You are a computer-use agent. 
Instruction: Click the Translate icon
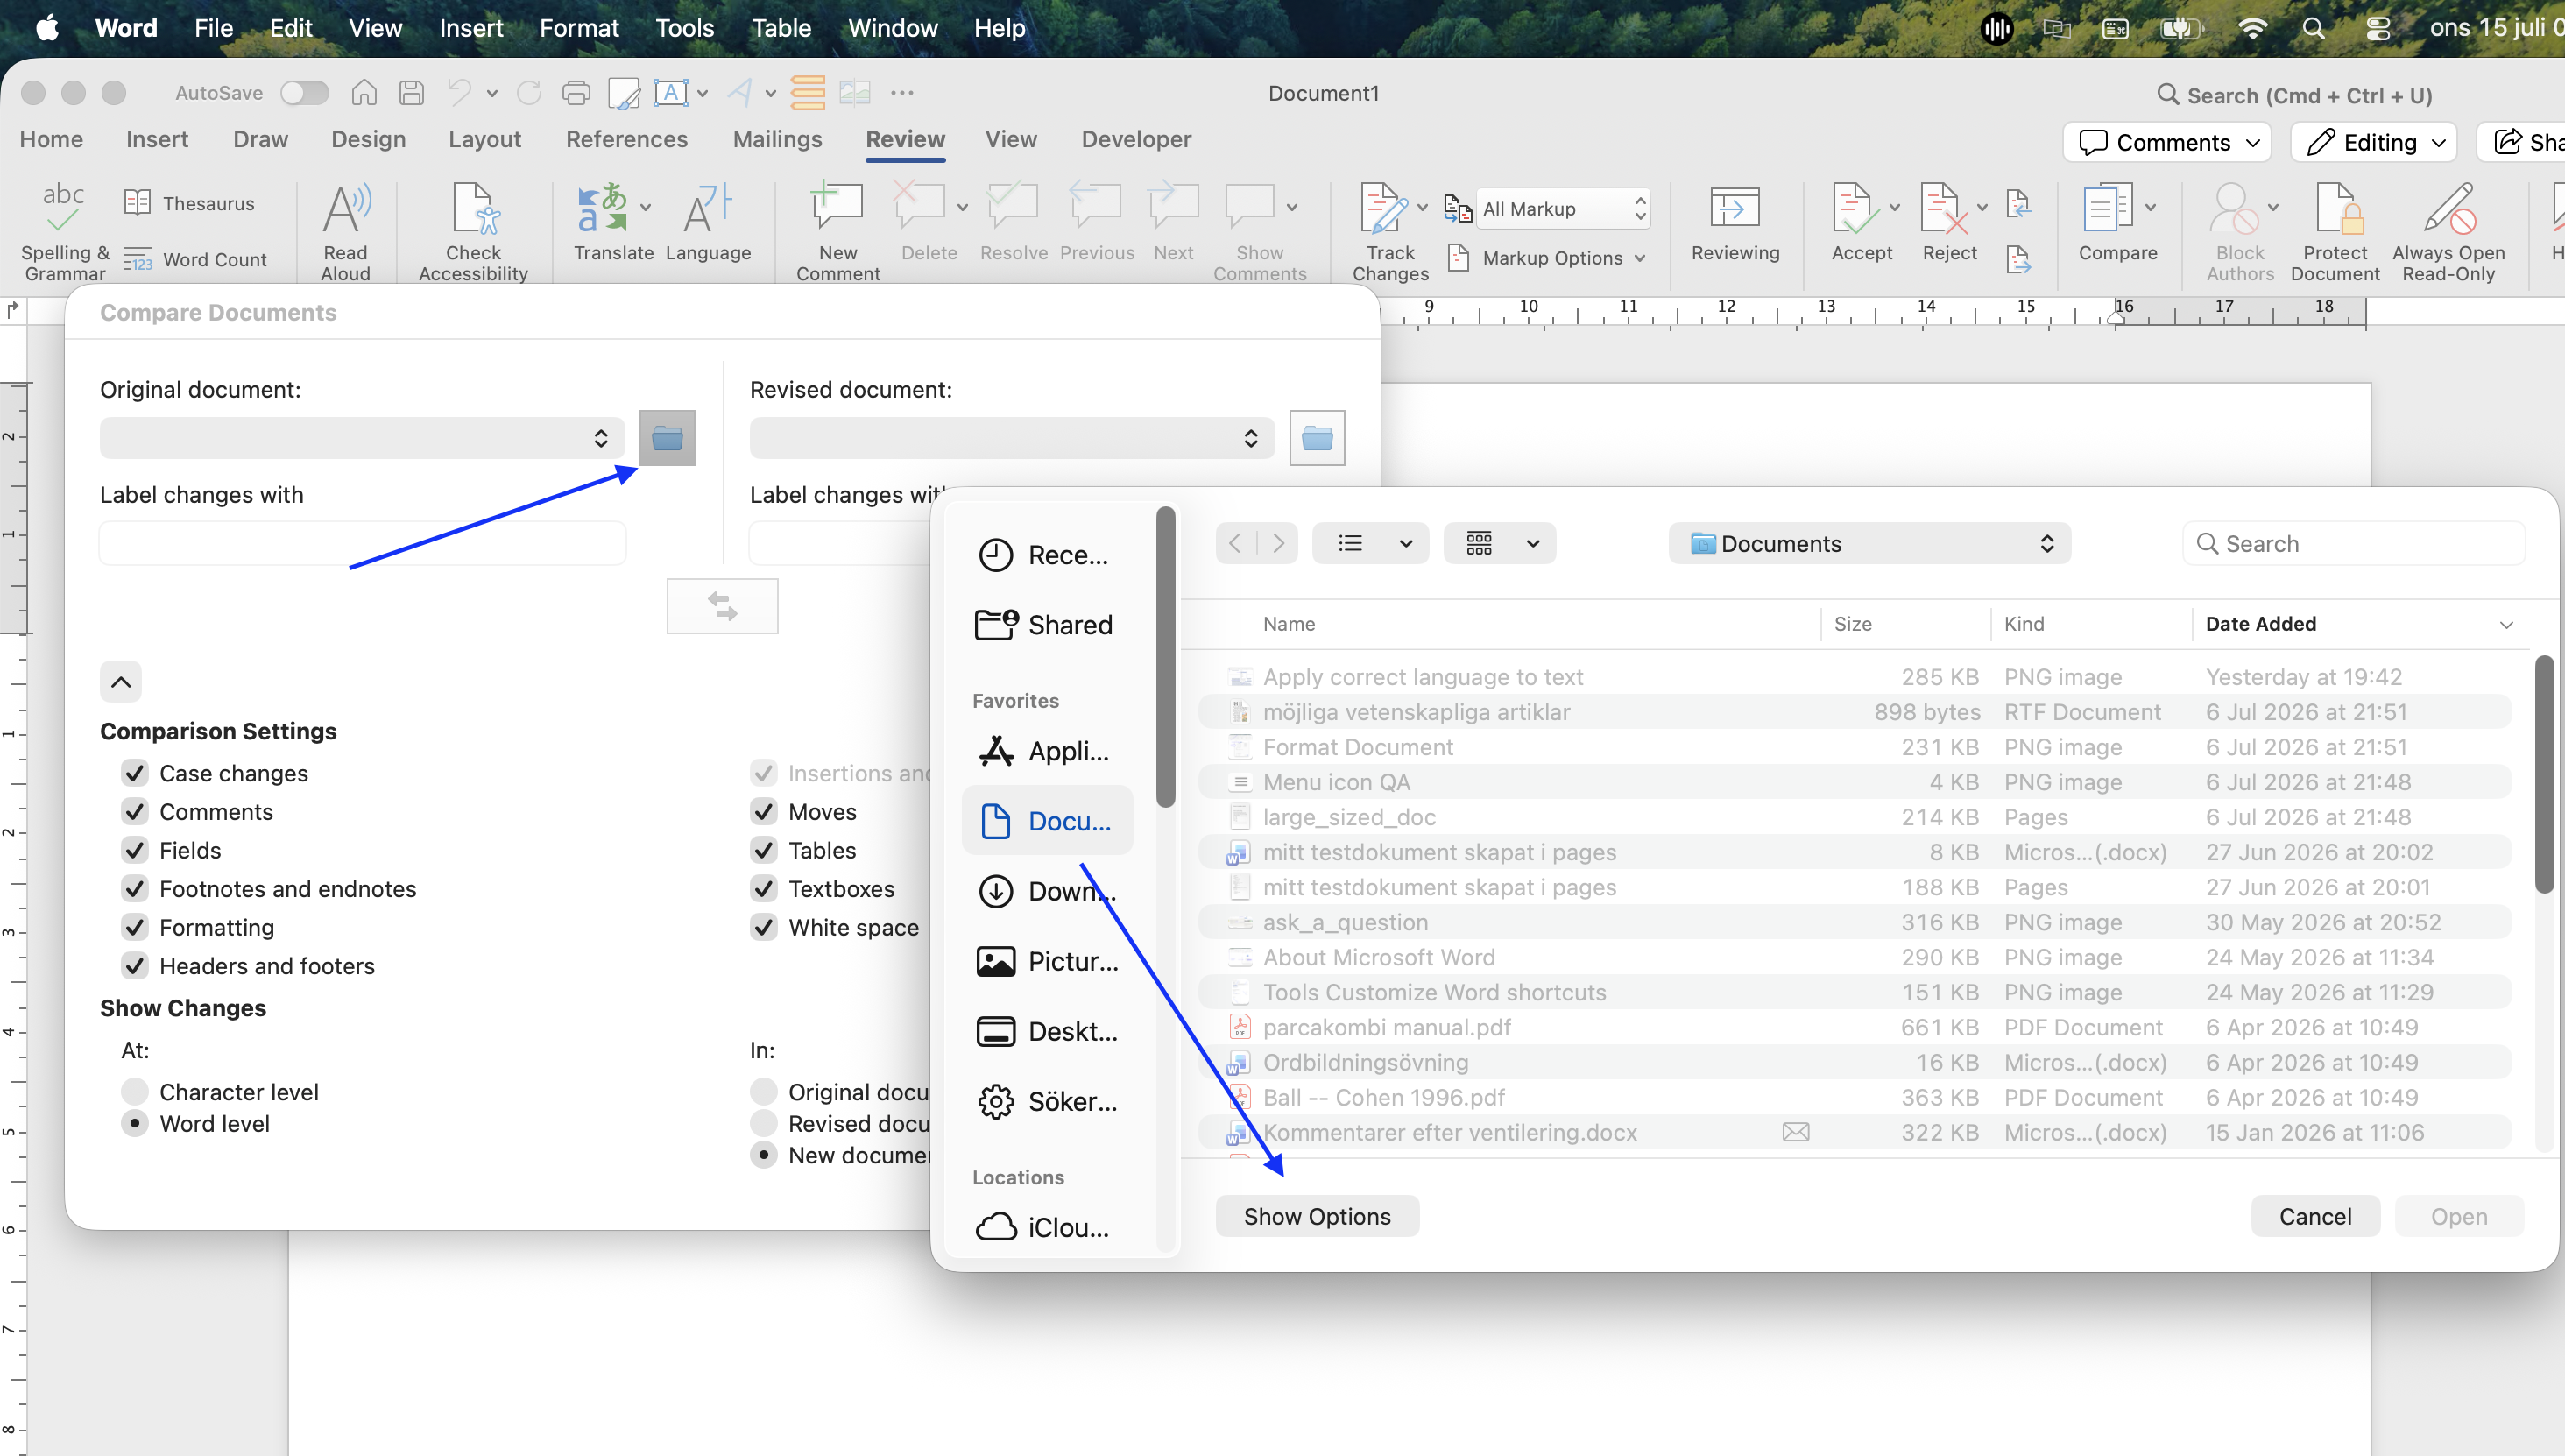(601, 208)
